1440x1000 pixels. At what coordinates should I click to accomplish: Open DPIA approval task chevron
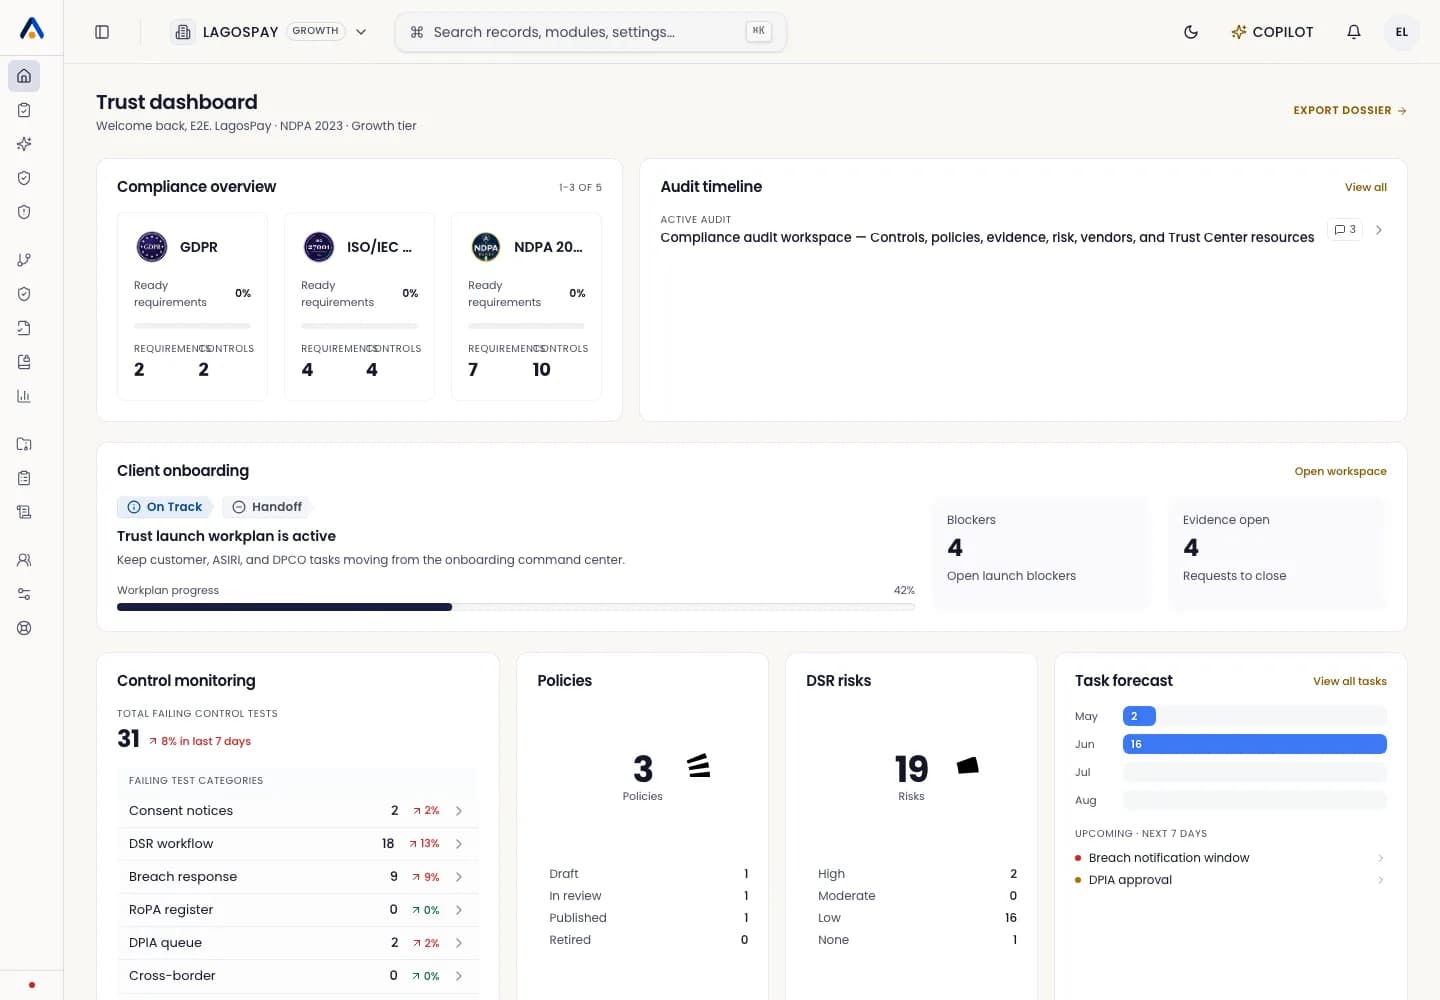pos(1380,880)
